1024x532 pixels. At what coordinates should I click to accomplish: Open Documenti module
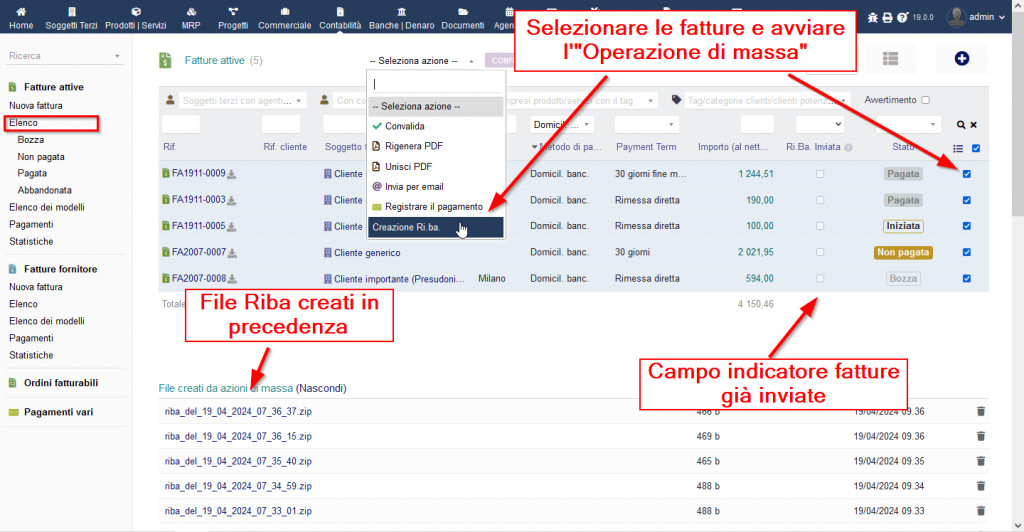[x=462, y=18]
